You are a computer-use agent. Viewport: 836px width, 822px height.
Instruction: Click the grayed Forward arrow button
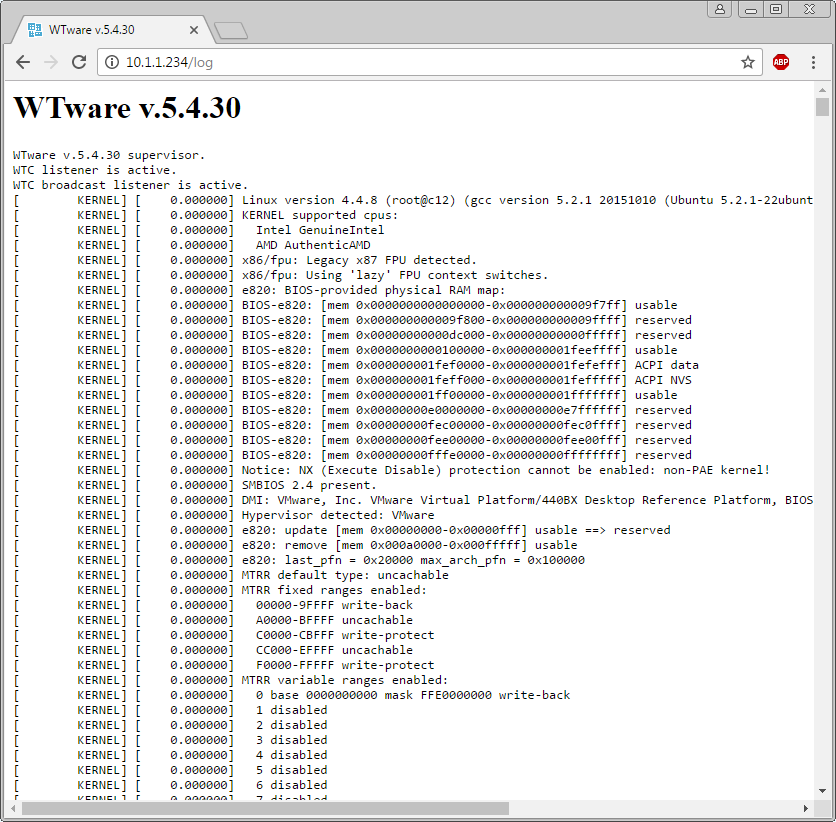click(51, 62)
